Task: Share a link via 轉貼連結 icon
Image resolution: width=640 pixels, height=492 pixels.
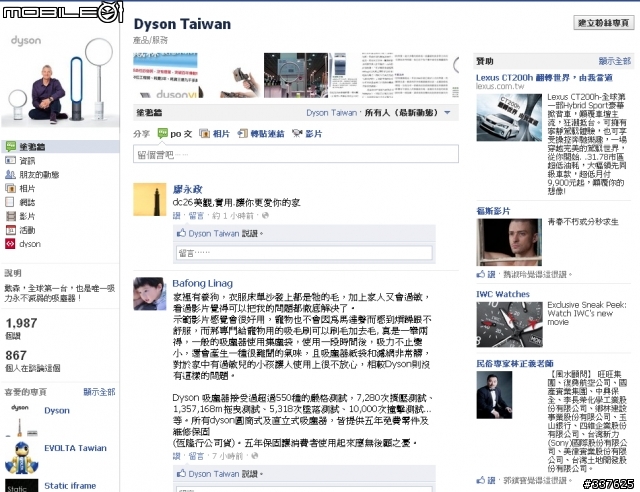Action: [x=242, y=134]
